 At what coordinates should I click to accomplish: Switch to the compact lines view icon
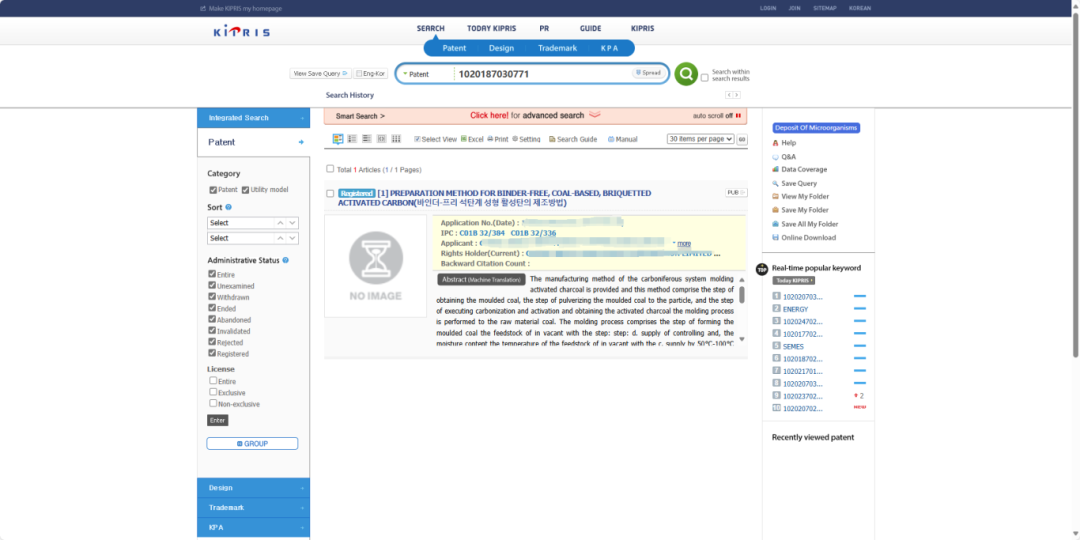coord(366,139)
